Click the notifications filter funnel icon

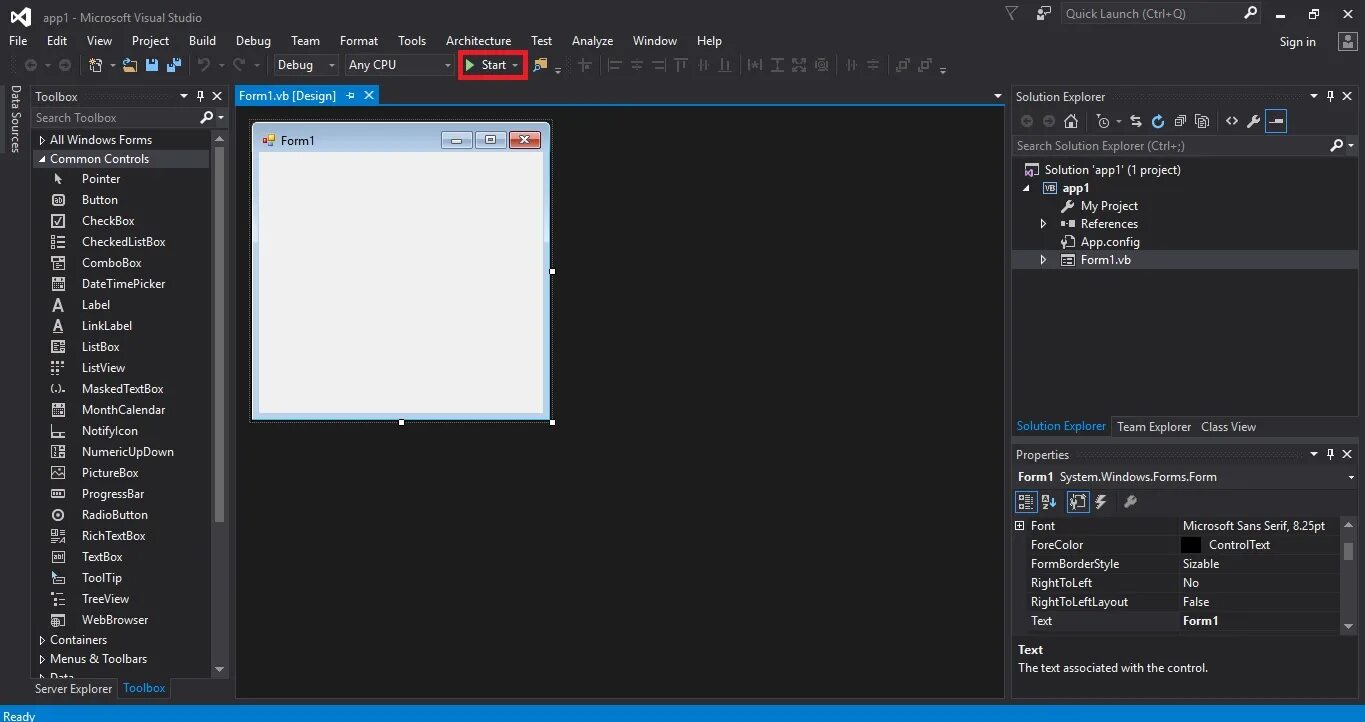pyautogui.click(x=1012, y=14)
